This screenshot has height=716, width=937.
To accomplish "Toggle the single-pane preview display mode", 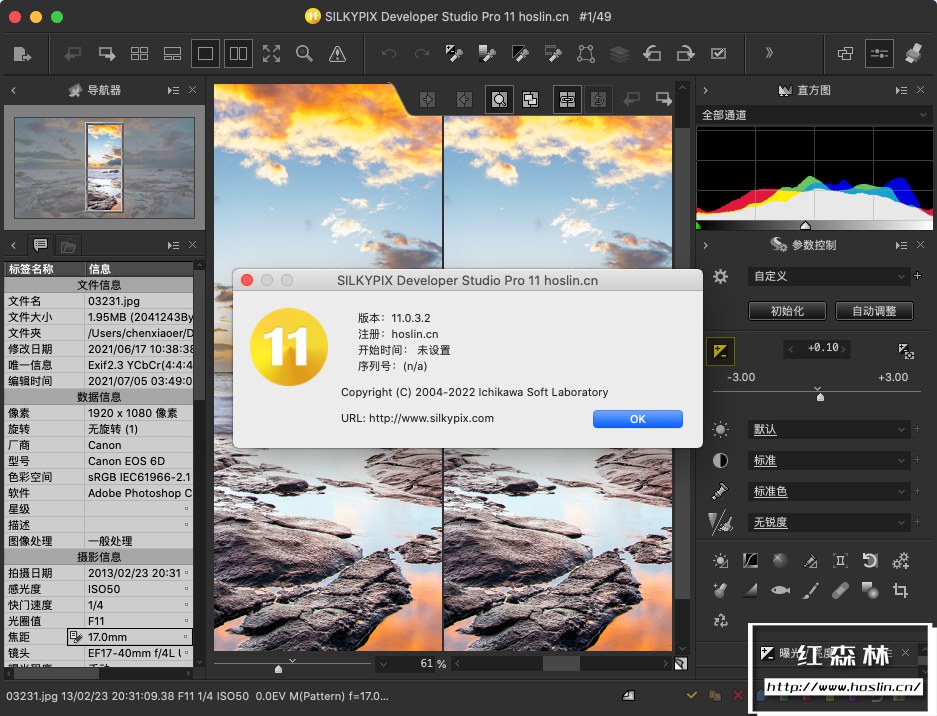I will (x=205, y=53).
